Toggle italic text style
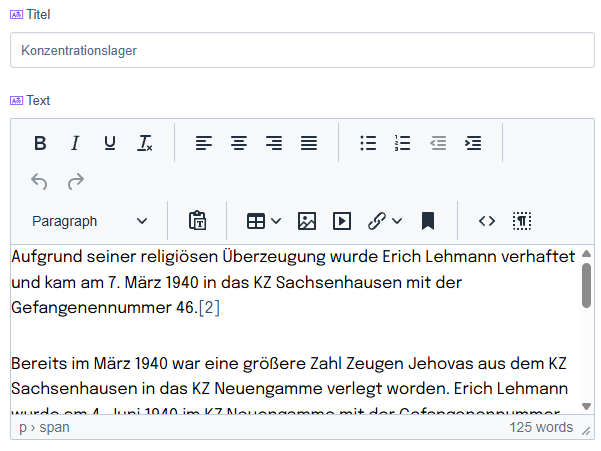This screenshot has width=601, height=451. [x=75, y=143]
